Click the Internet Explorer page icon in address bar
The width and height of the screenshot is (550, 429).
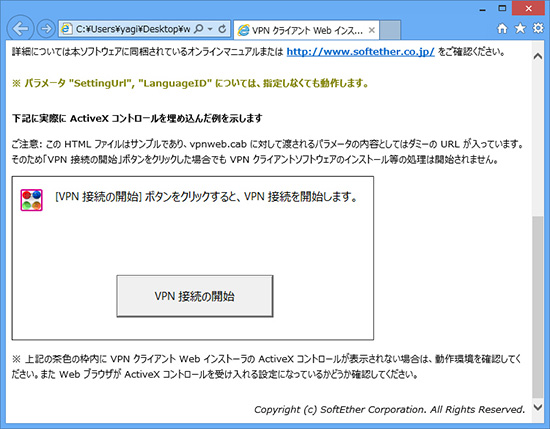[x=66, y=29]
